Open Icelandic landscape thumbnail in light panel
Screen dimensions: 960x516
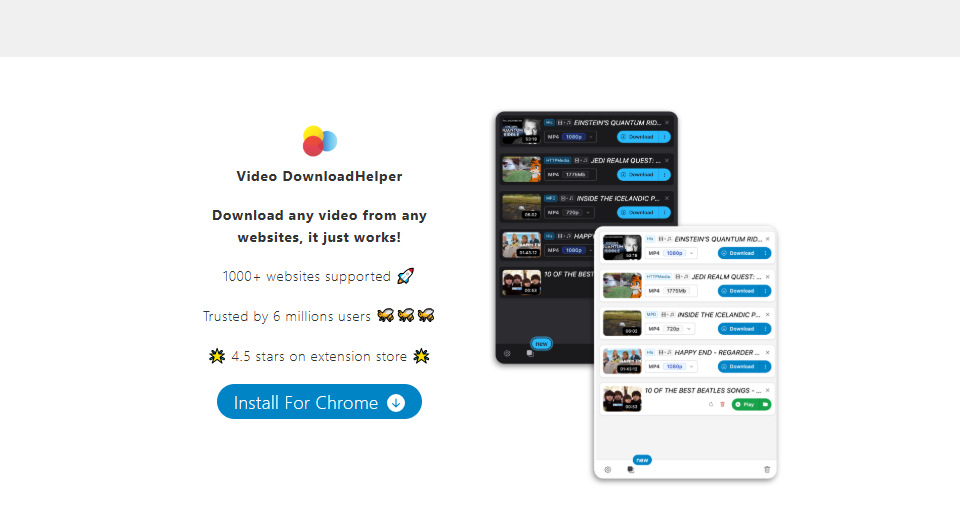[622, 323]
